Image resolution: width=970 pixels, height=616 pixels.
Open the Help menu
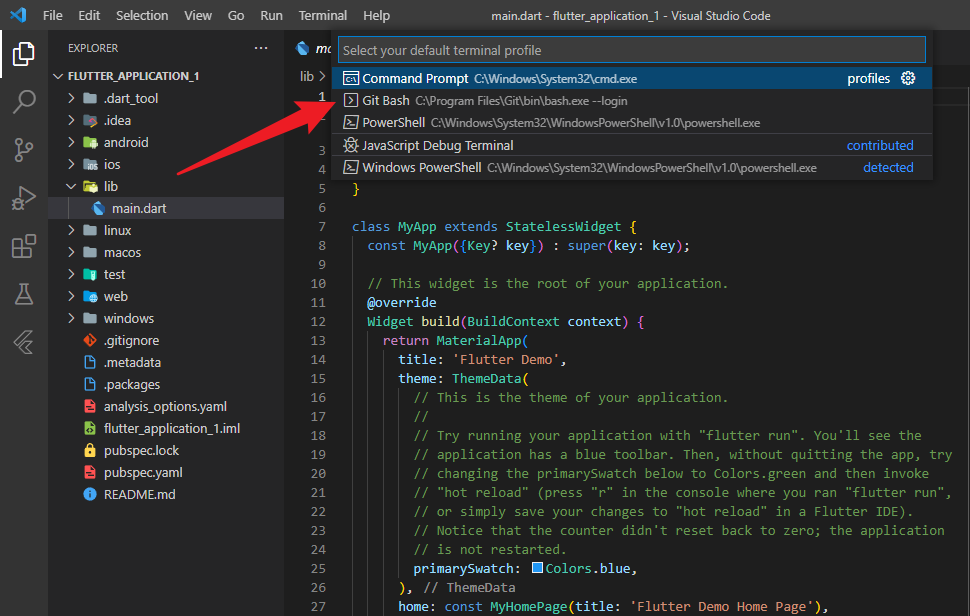376,15
